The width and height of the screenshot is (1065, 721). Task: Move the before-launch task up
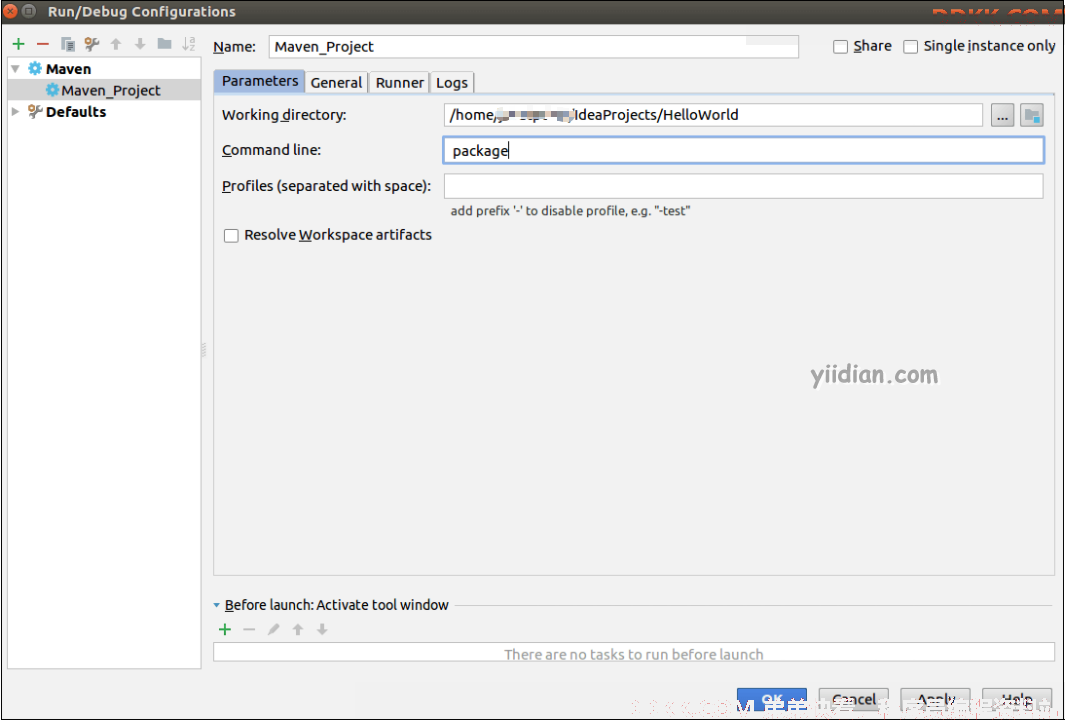point(297,629)
